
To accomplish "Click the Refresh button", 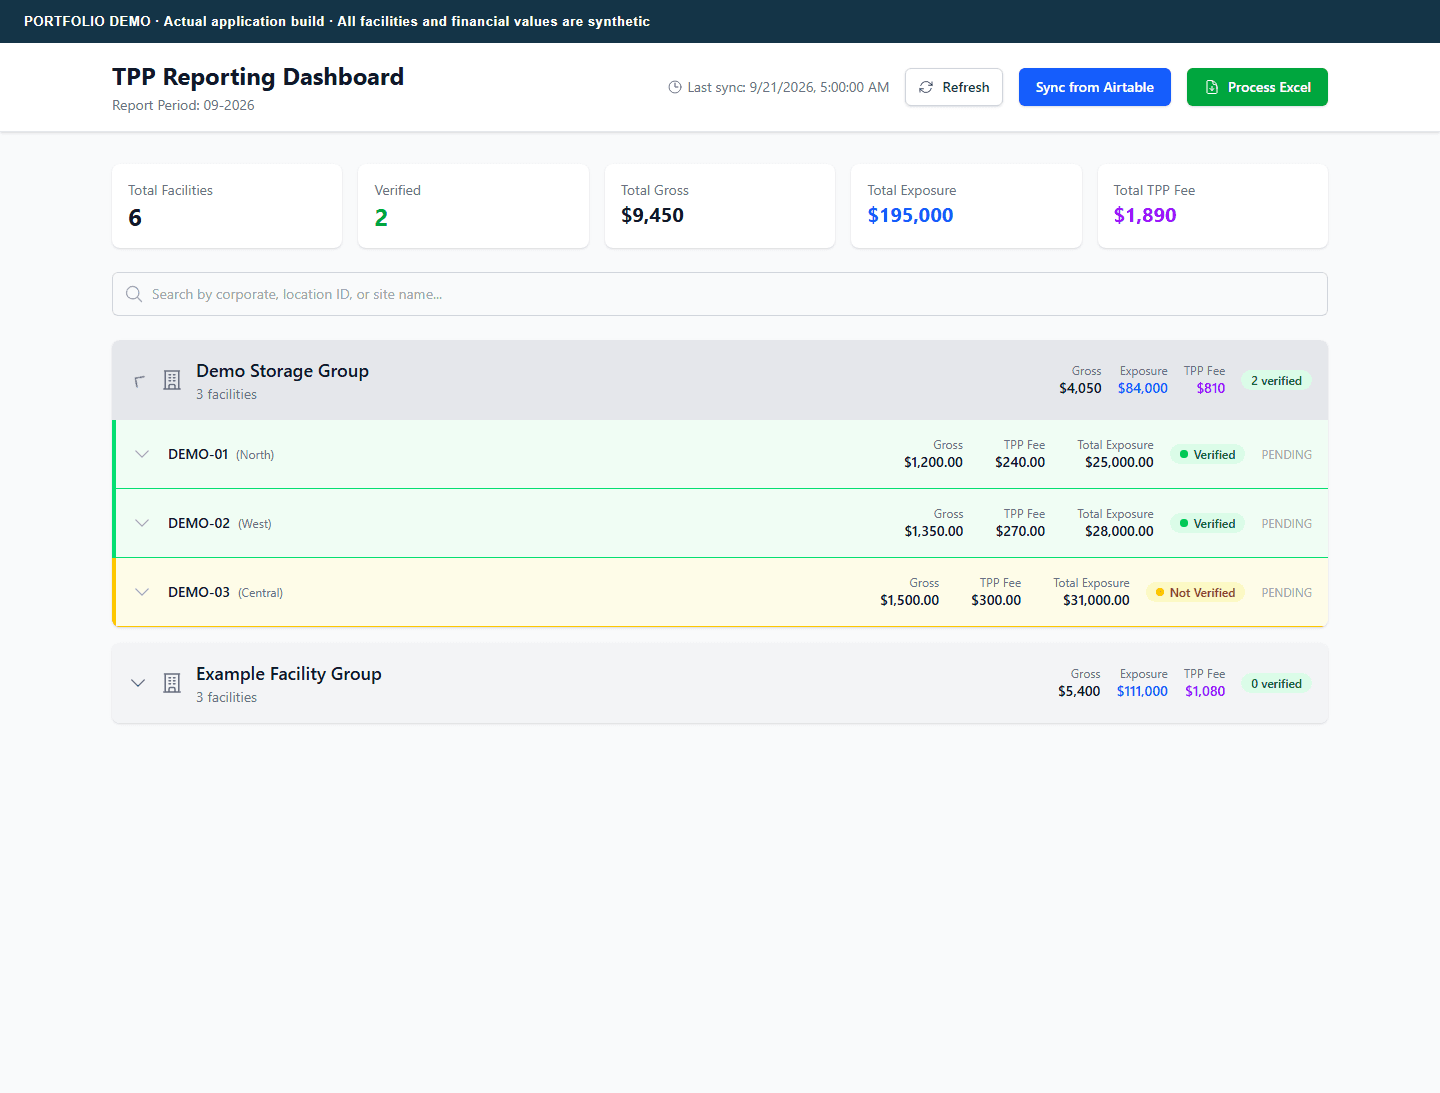I will click(954, 87).
